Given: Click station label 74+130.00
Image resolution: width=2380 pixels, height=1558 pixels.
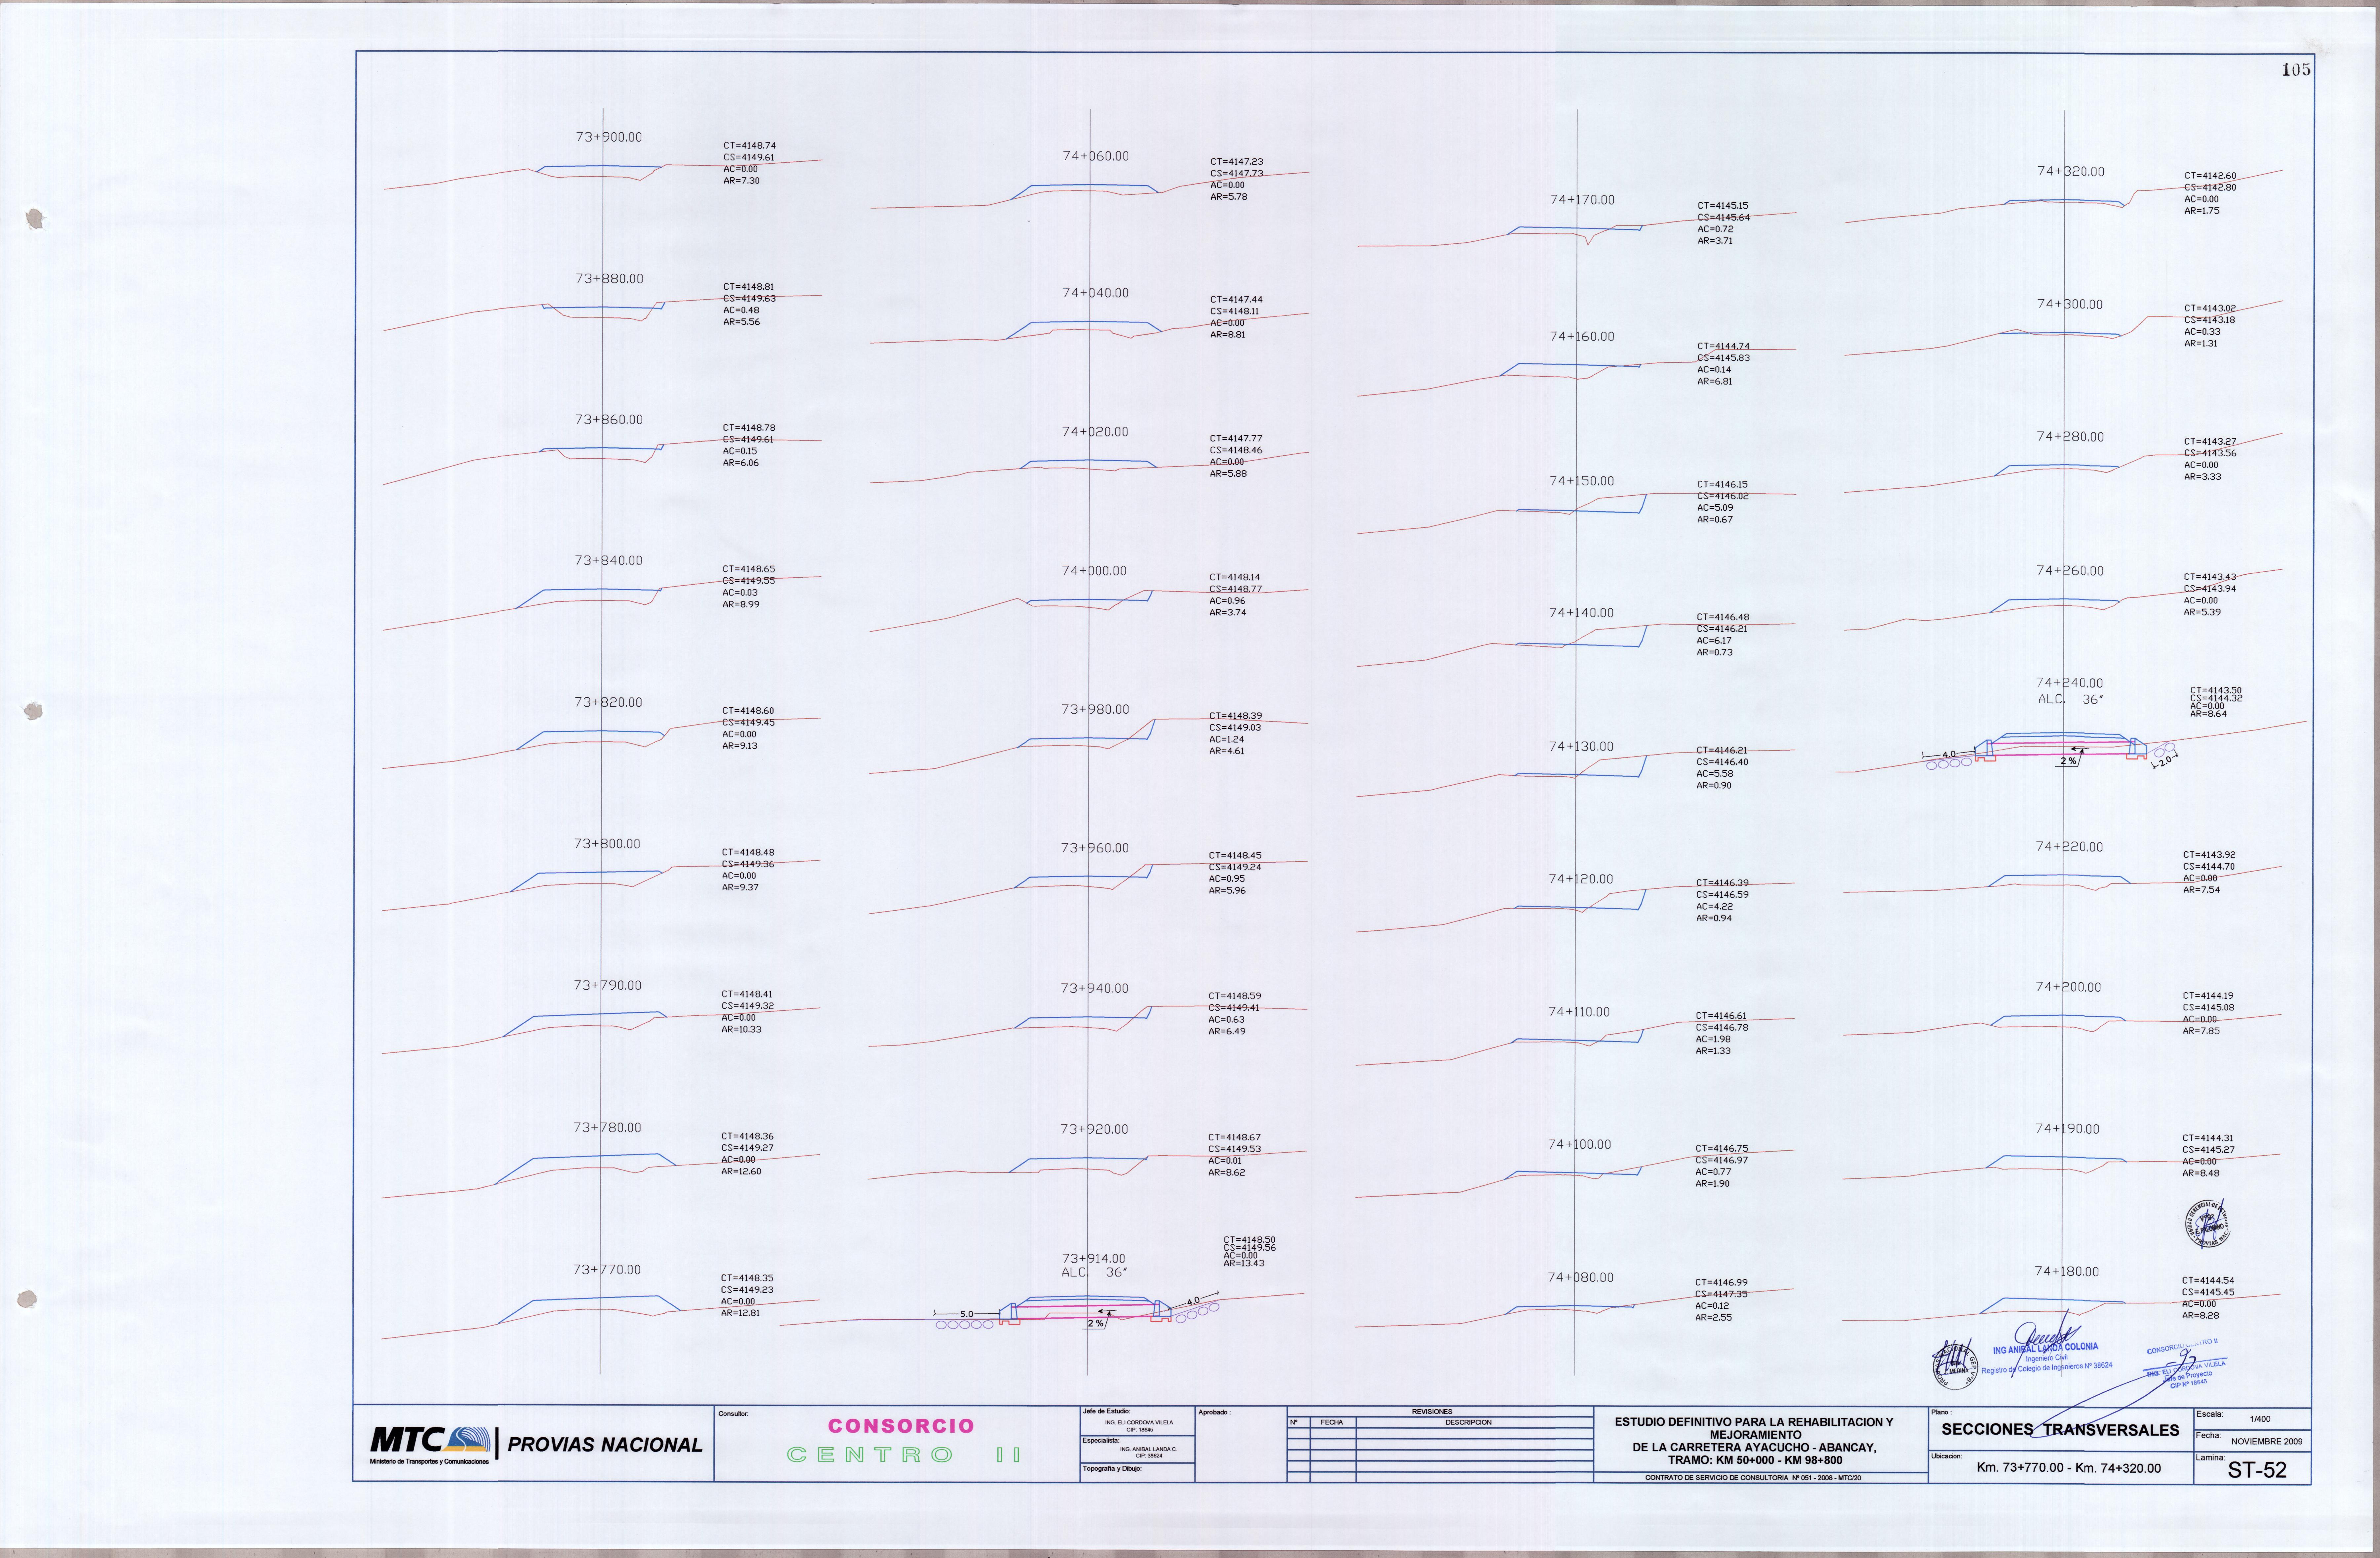Looking at the screenshot, I should 1581,747.
